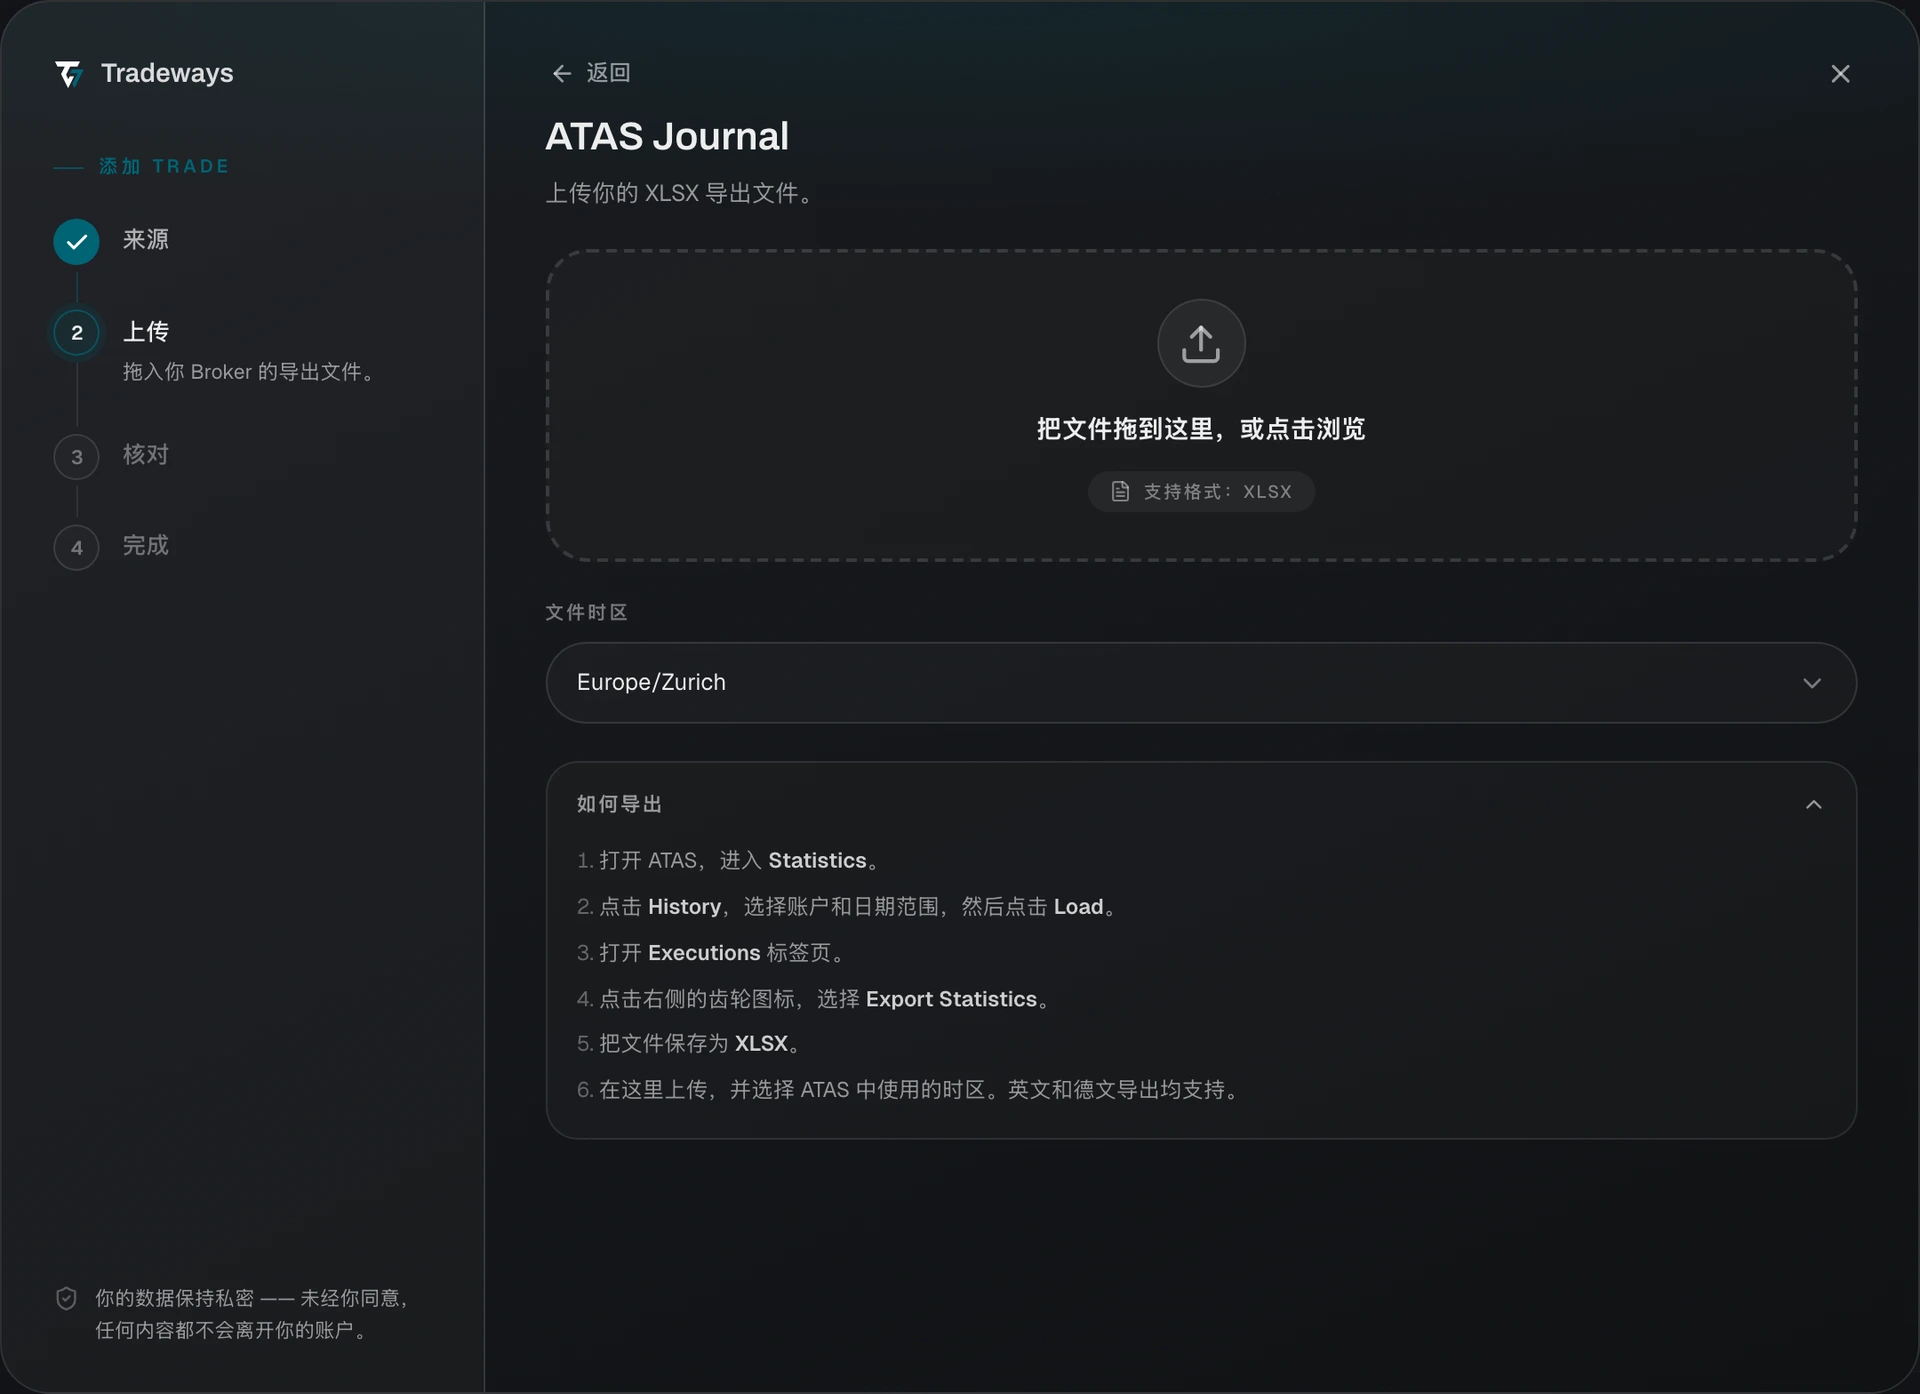Select step 3 circle for 核对
This screenshot has height=1394, width=1920.
point(76,457)
